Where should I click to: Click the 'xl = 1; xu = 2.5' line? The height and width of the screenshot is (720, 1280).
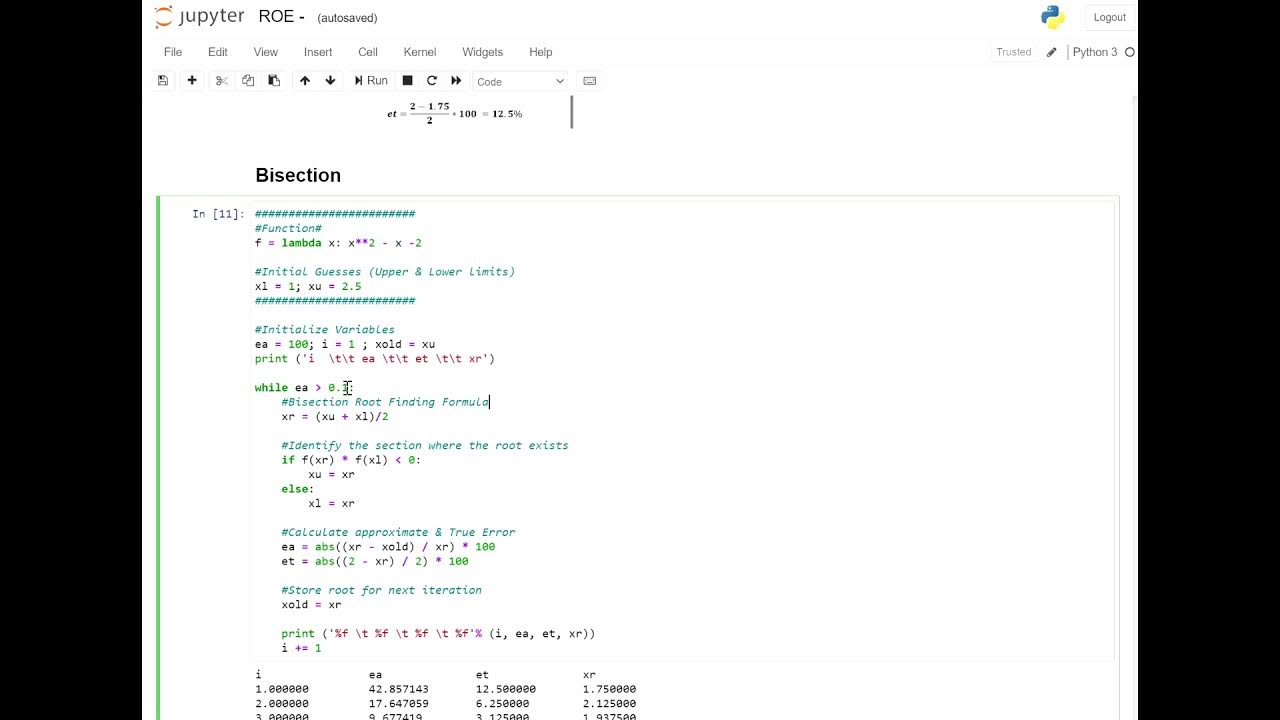[x=308, y=286]
